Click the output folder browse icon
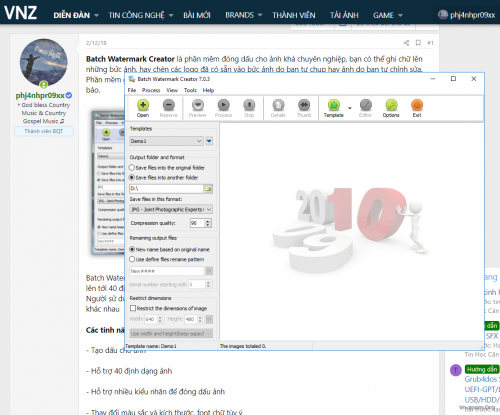 (x=208, y=189)
